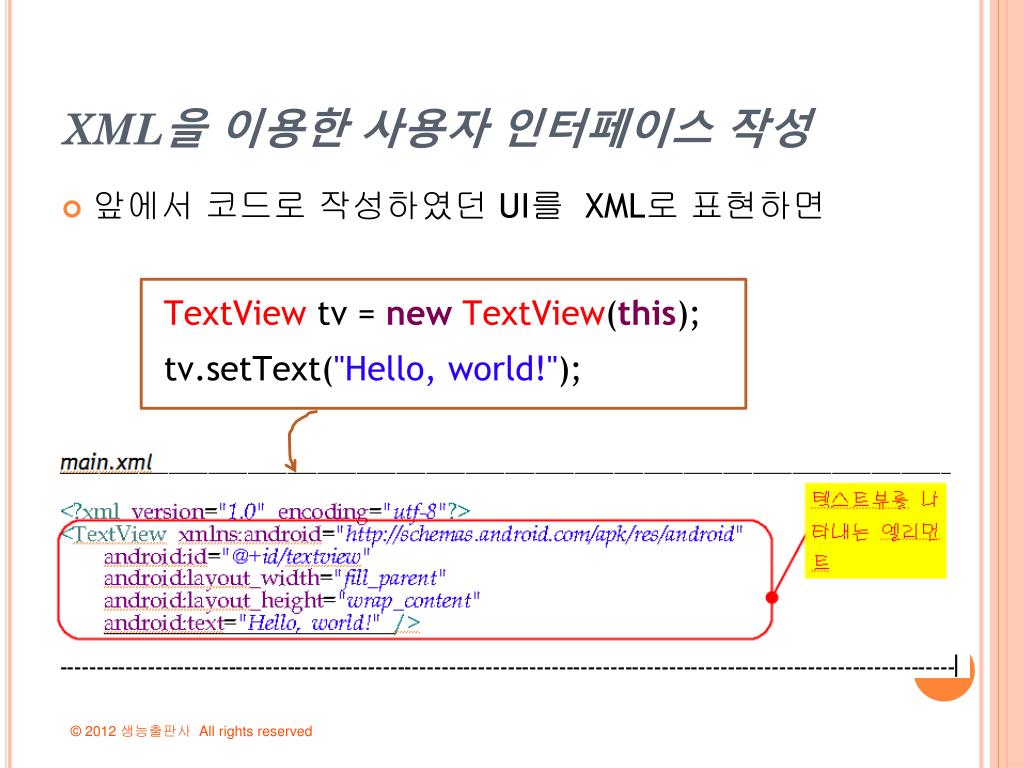Click the yellow note '텍스트뷰를 나타내는 엘리먼트'
1024x768 pixels.
875,531
